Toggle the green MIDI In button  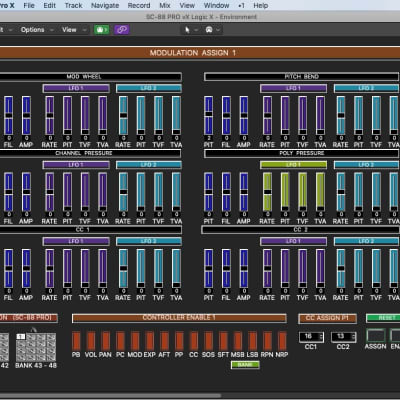(101, 30)
